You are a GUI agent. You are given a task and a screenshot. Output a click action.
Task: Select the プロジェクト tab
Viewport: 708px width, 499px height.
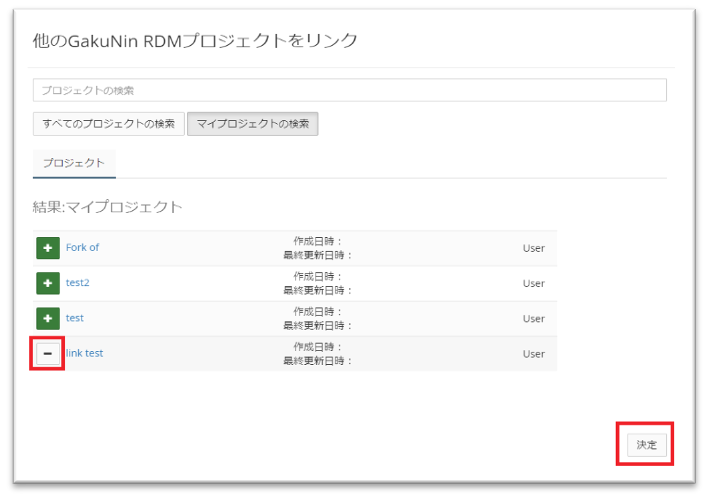[x=74, y=163]
